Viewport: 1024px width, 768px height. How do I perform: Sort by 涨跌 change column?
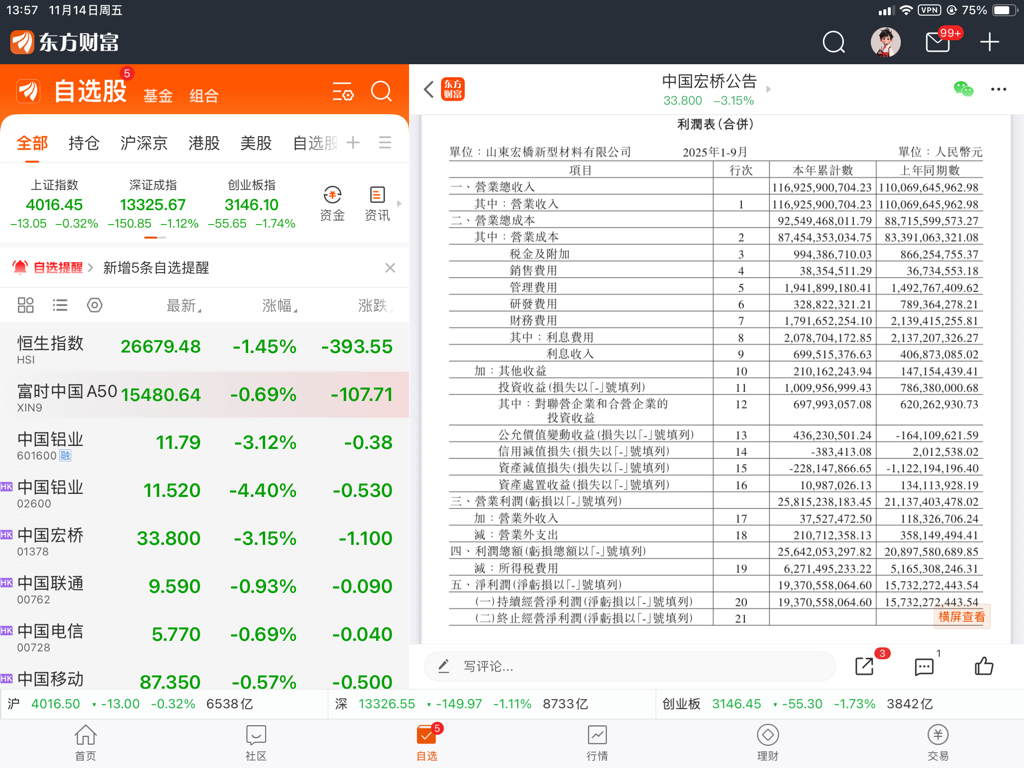(375, 306)
